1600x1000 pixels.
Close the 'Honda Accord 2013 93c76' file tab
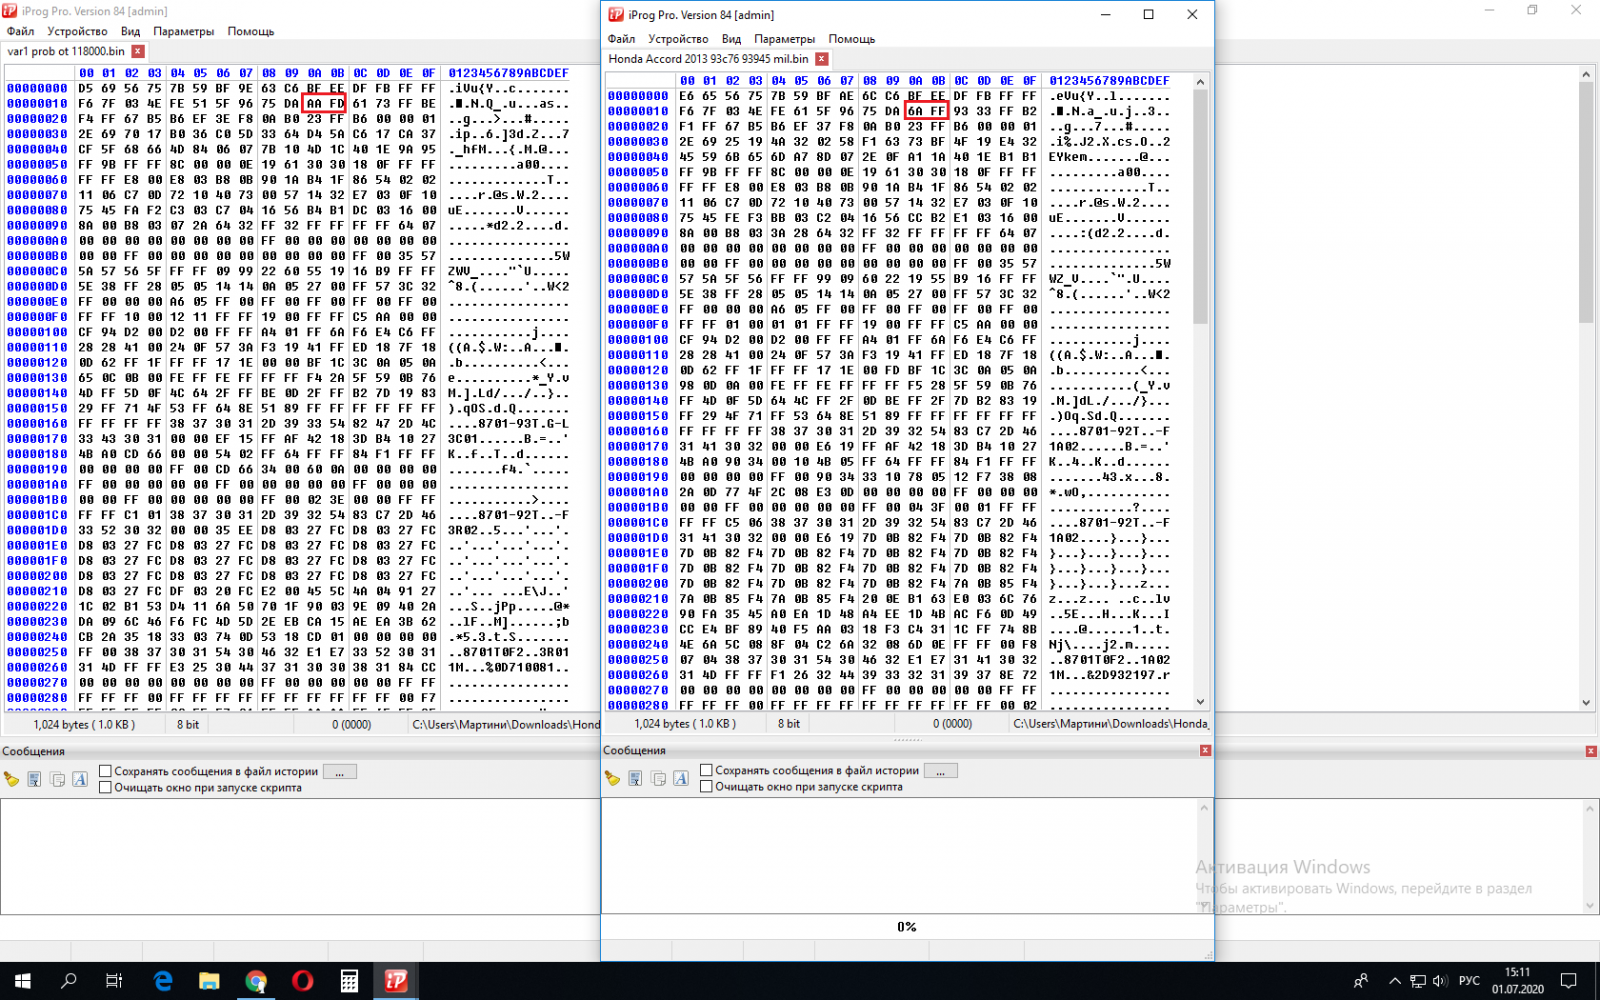click(822, 59)
